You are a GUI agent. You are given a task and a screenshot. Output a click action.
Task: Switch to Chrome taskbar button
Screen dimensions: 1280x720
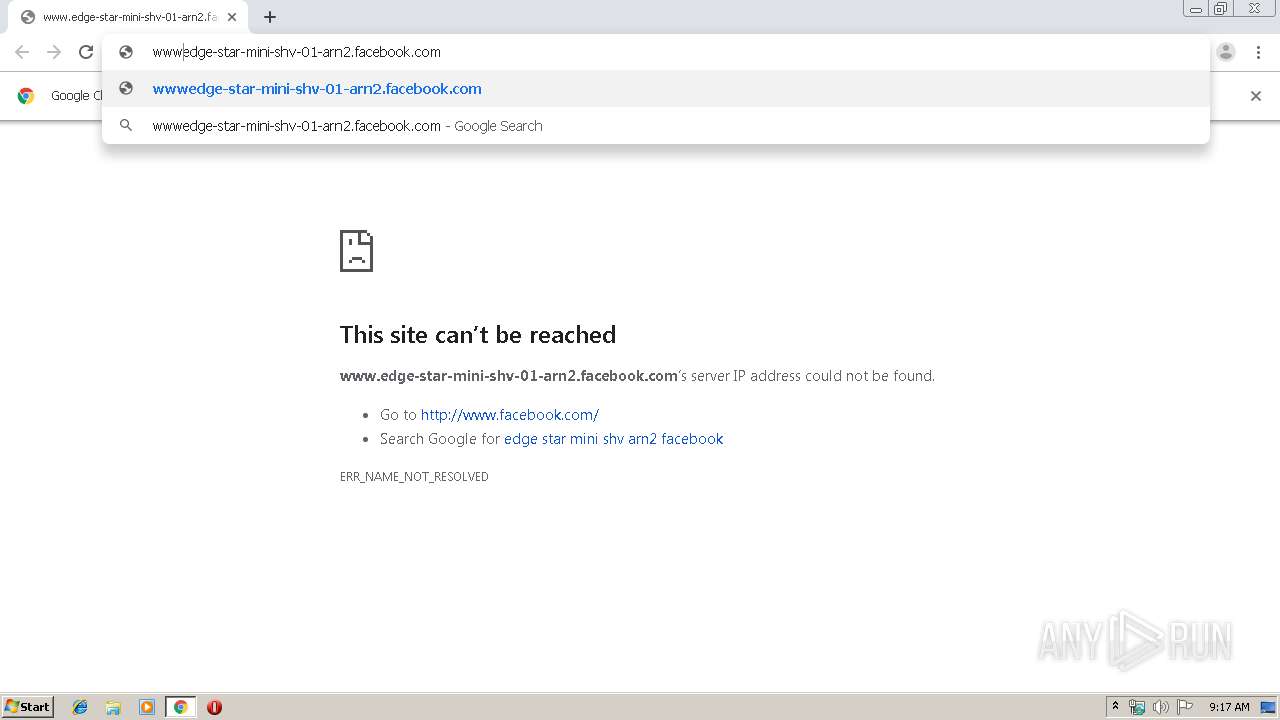pyautogui.click(x=180, y=707)
